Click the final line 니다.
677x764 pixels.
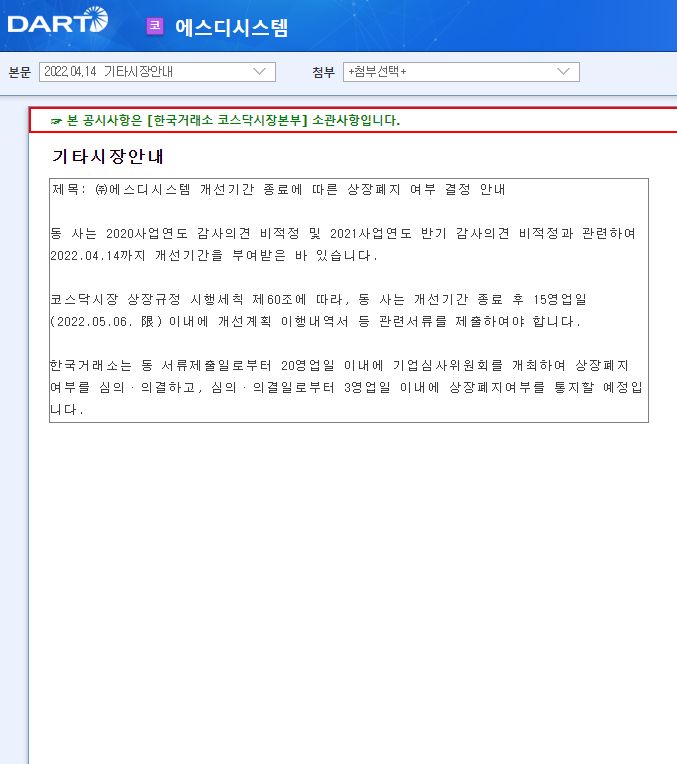point(67,410)
